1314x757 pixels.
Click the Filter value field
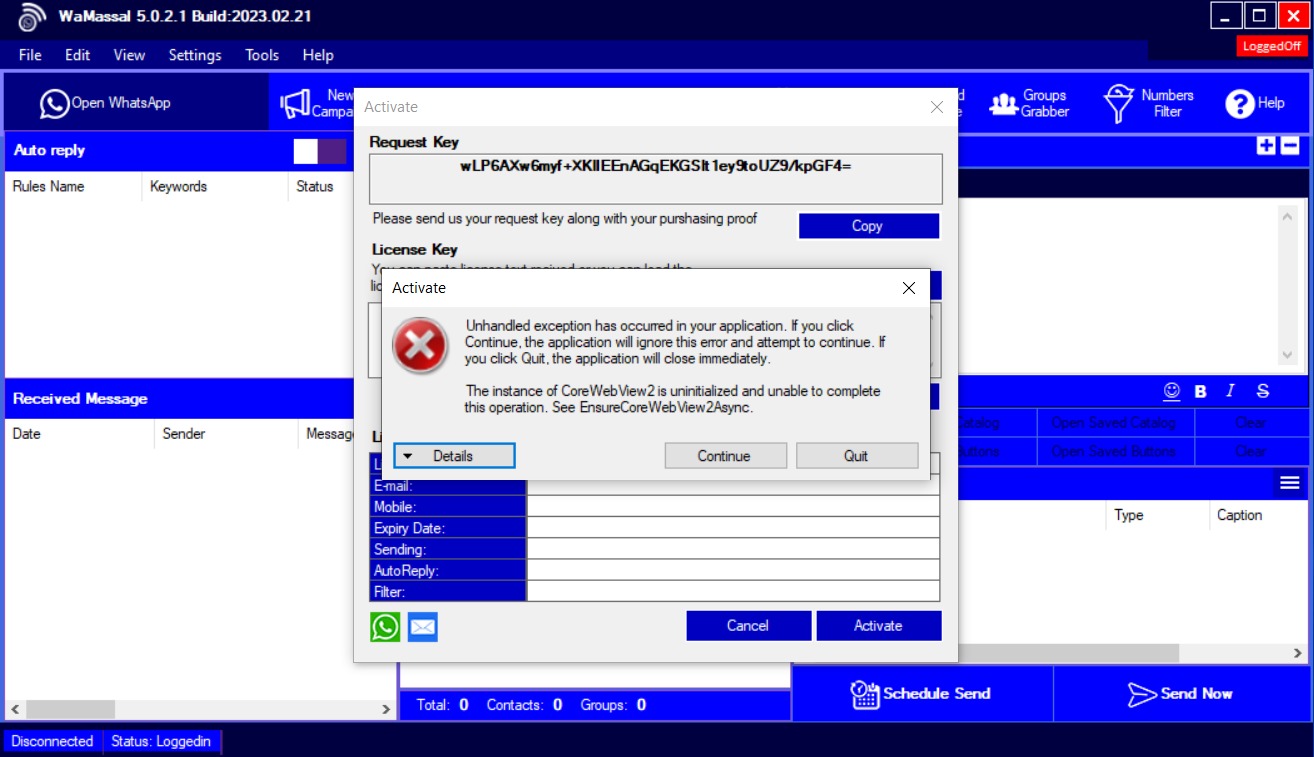tap(733, 591)
